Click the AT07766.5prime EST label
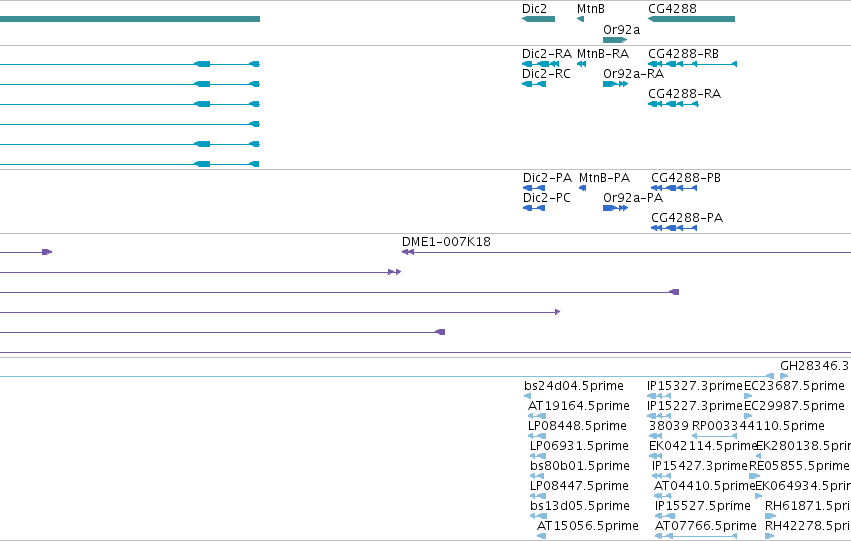Screen dimensions: 851x541 point(705,526)
